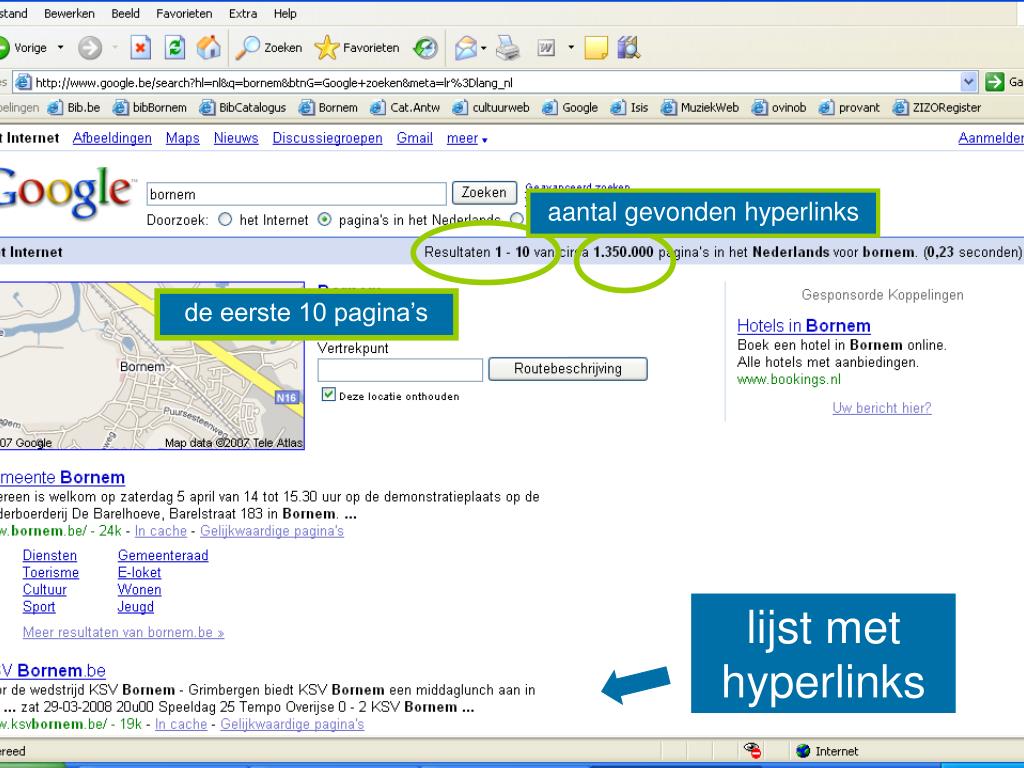Image resolution: width=1024 pixels, height=768 pixels.
Task: Go to the home page icon
Action: point(209,48)
